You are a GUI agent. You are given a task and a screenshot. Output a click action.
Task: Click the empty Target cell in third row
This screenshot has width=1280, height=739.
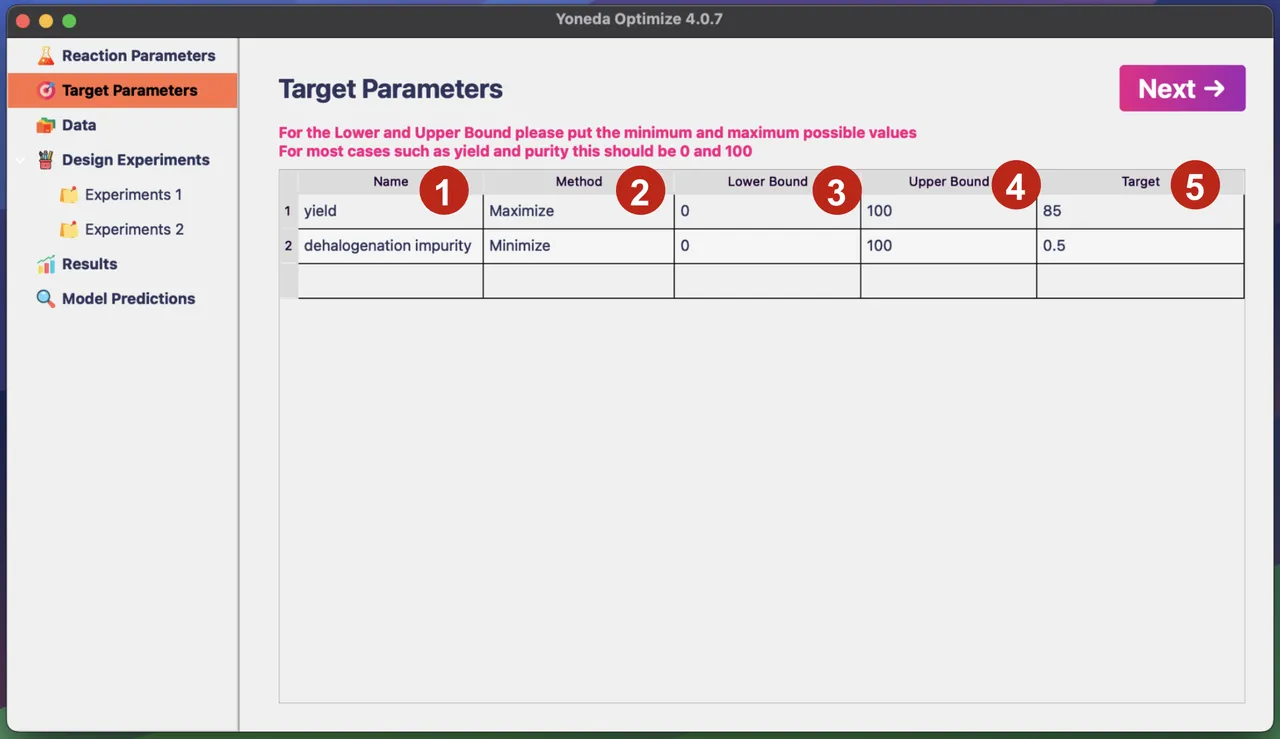tap(1140, 281)
